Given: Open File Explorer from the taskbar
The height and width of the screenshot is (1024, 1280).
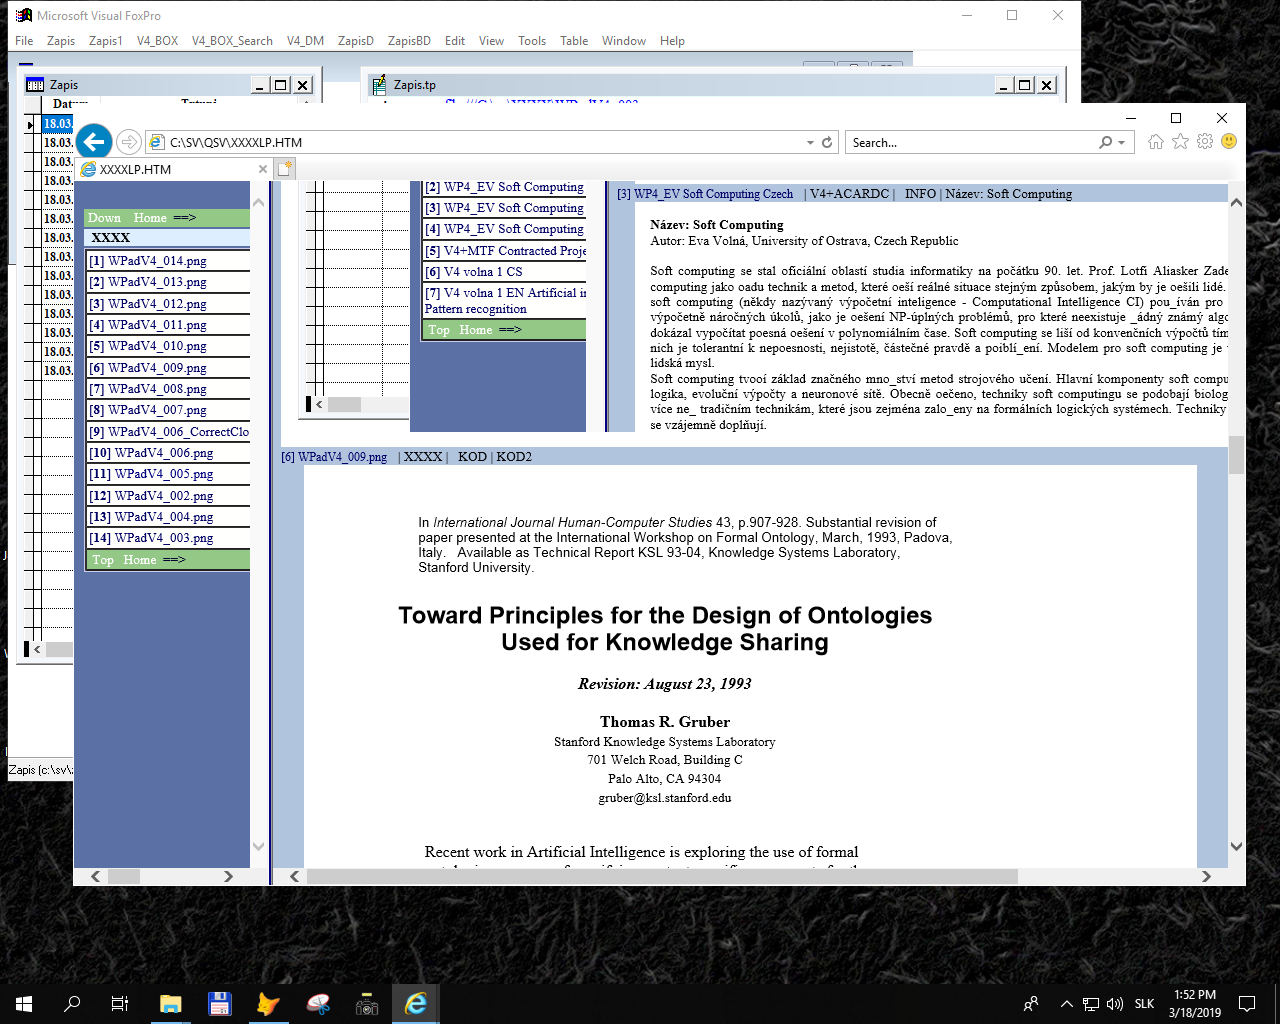Looking at the screenshot, I should [x=170, y=1004].
